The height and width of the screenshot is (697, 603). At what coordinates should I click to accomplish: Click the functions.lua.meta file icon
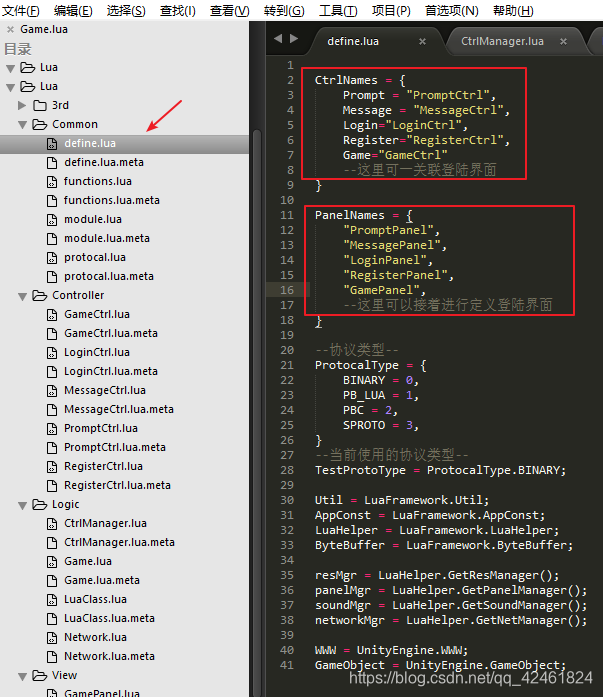click(52, 200)
